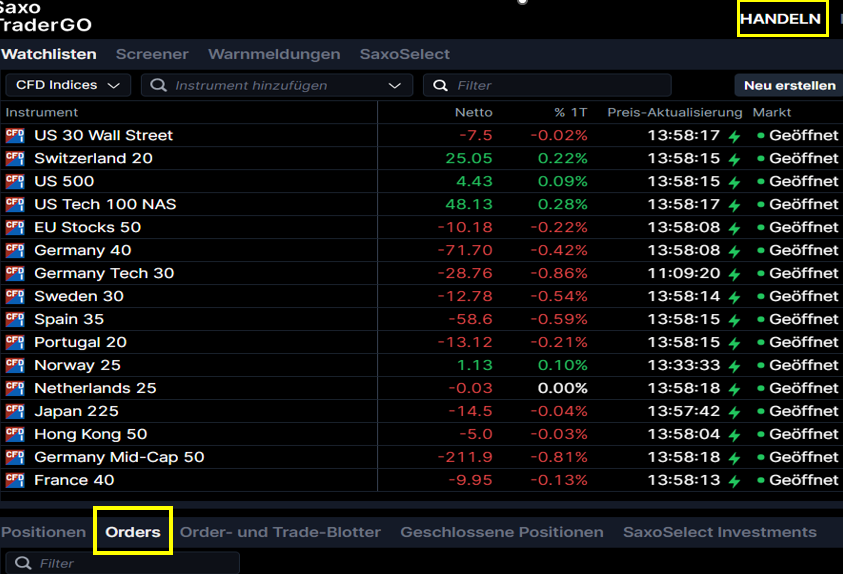Open the Screener tab
843x574 pixels.
pos(152,54)
